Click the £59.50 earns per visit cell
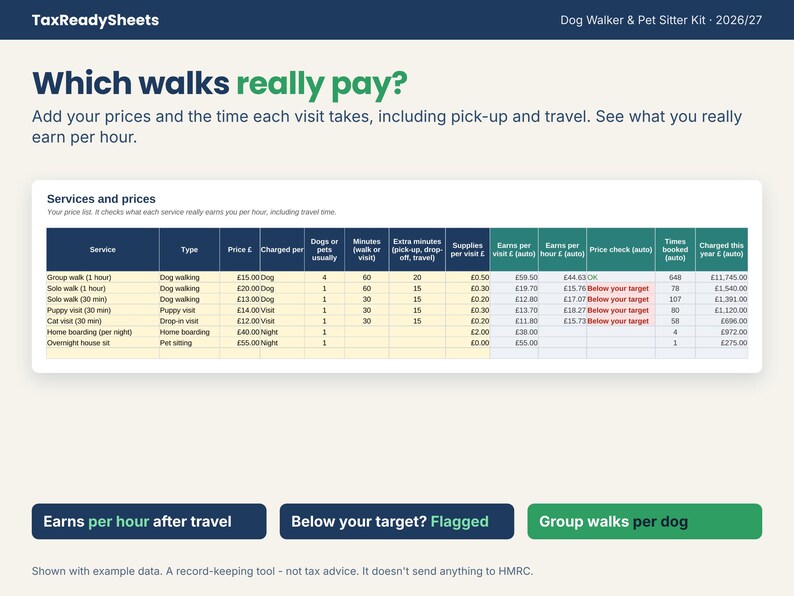This screenshot has width=794, height=596. tap(514, 277)
